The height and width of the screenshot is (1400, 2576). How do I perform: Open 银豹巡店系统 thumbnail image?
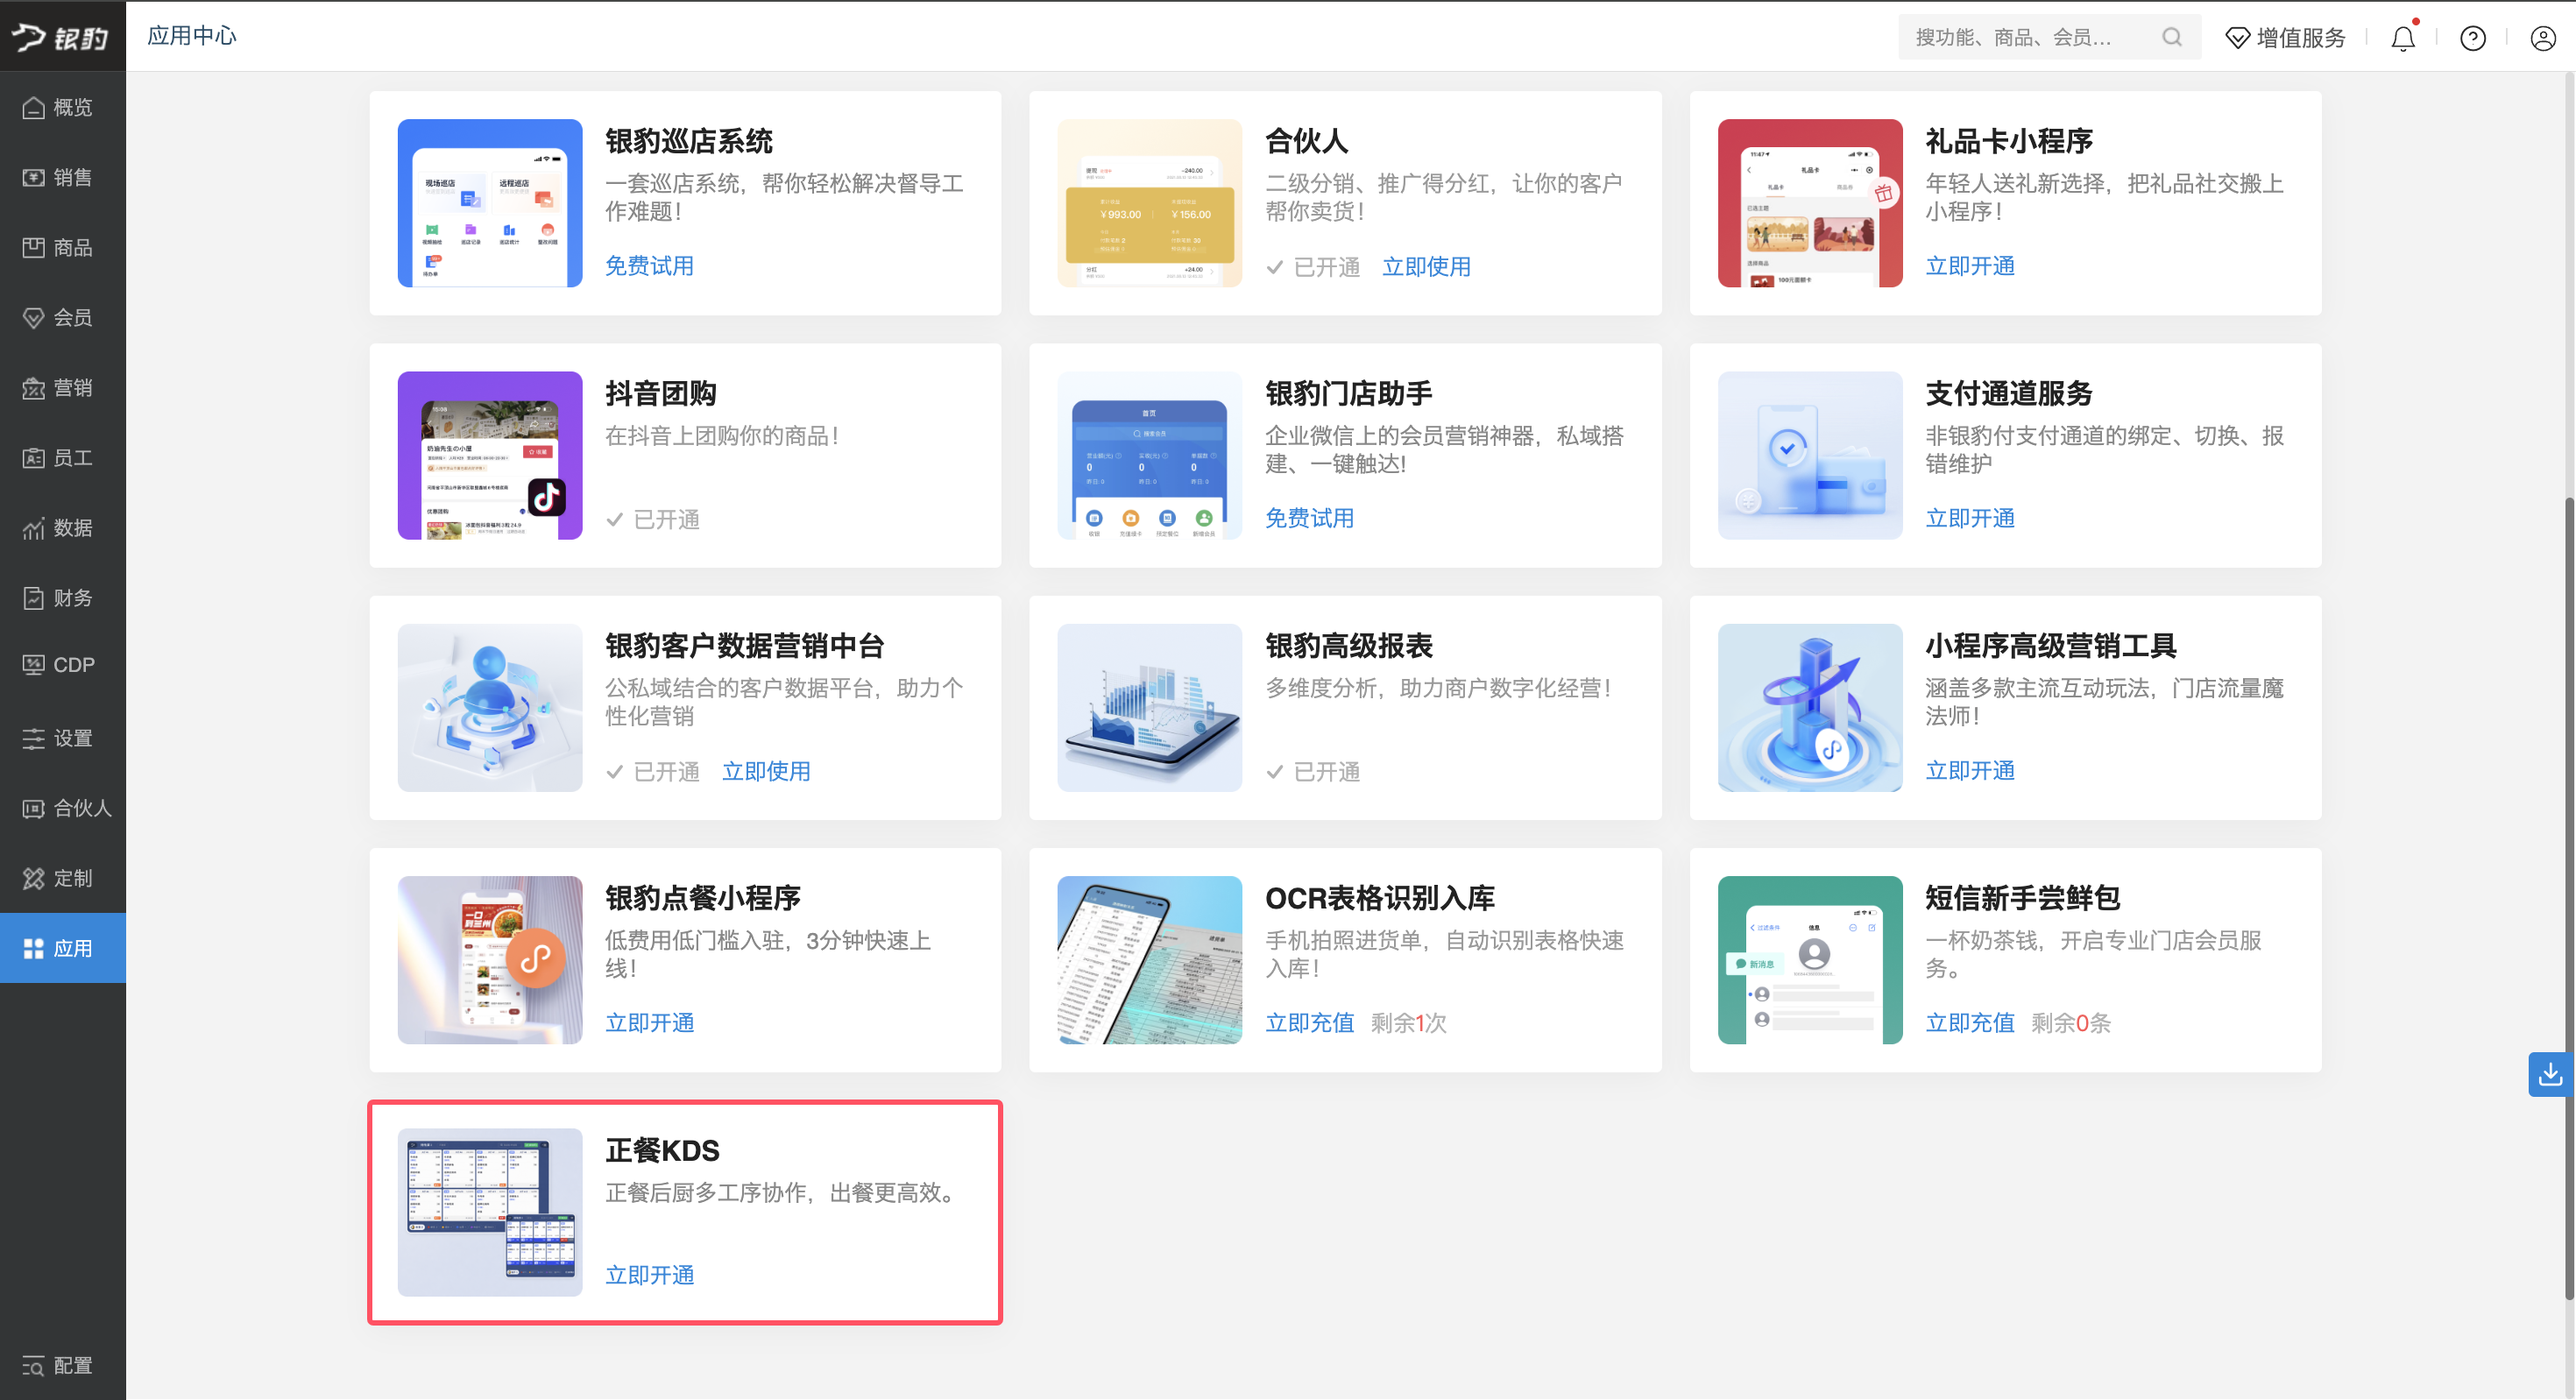click(490, 203)
